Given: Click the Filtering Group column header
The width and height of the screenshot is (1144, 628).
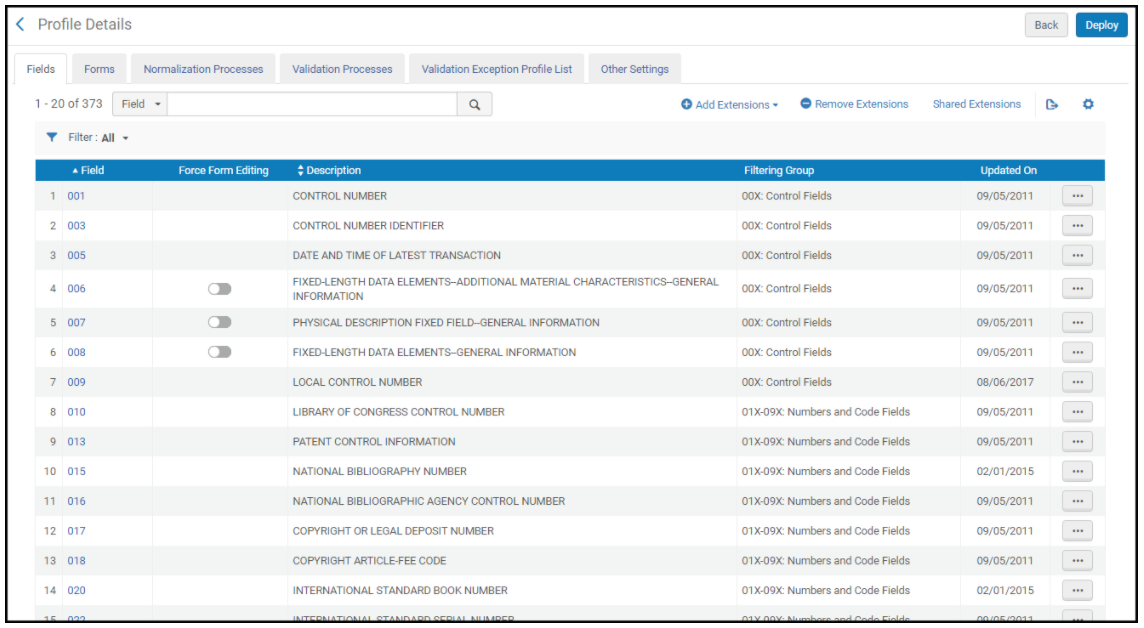Looking at the screenshot, I should [778, 171].
